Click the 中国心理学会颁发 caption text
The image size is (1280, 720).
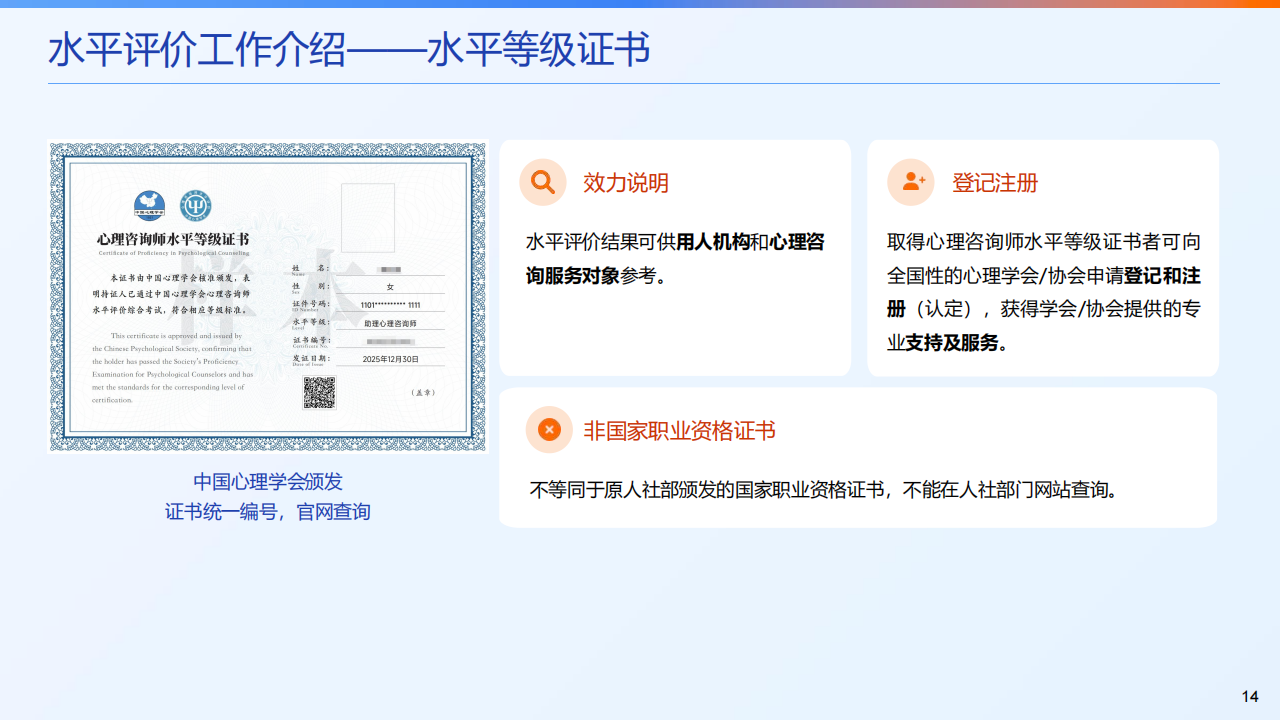click(x=267, y=482)
